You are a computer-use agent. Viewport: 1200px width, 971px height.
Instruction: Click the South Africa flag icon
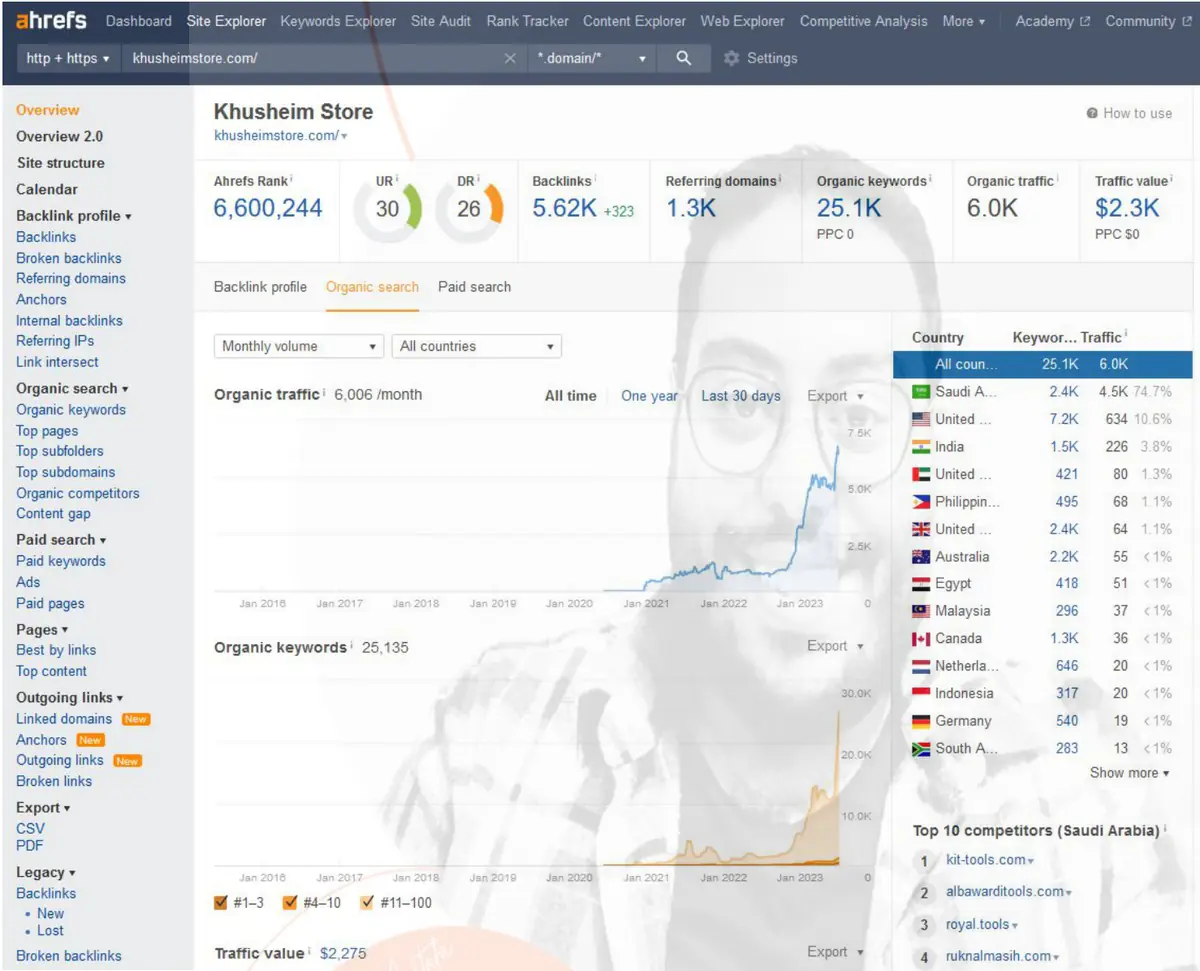pos(921,748)
